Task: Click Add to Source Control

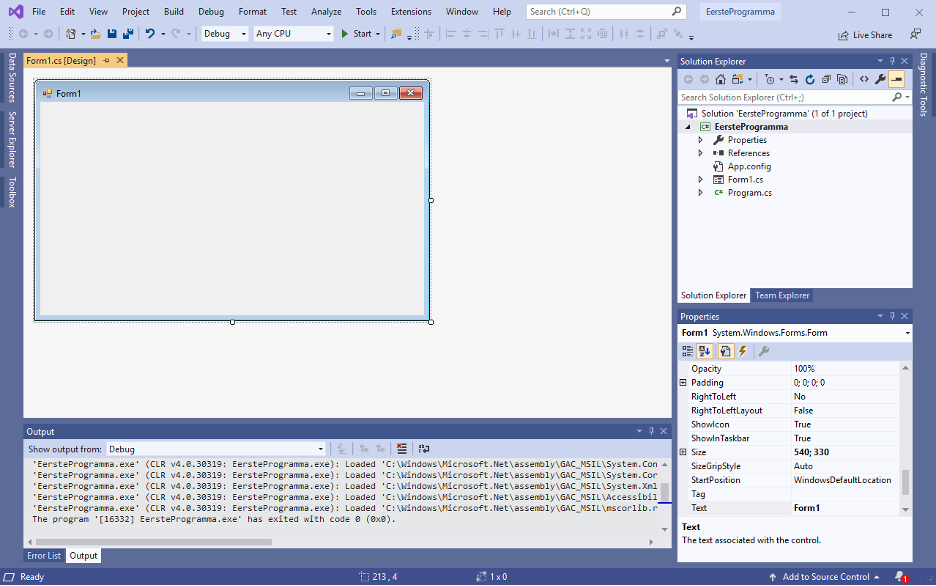Action: coord(826,576)
